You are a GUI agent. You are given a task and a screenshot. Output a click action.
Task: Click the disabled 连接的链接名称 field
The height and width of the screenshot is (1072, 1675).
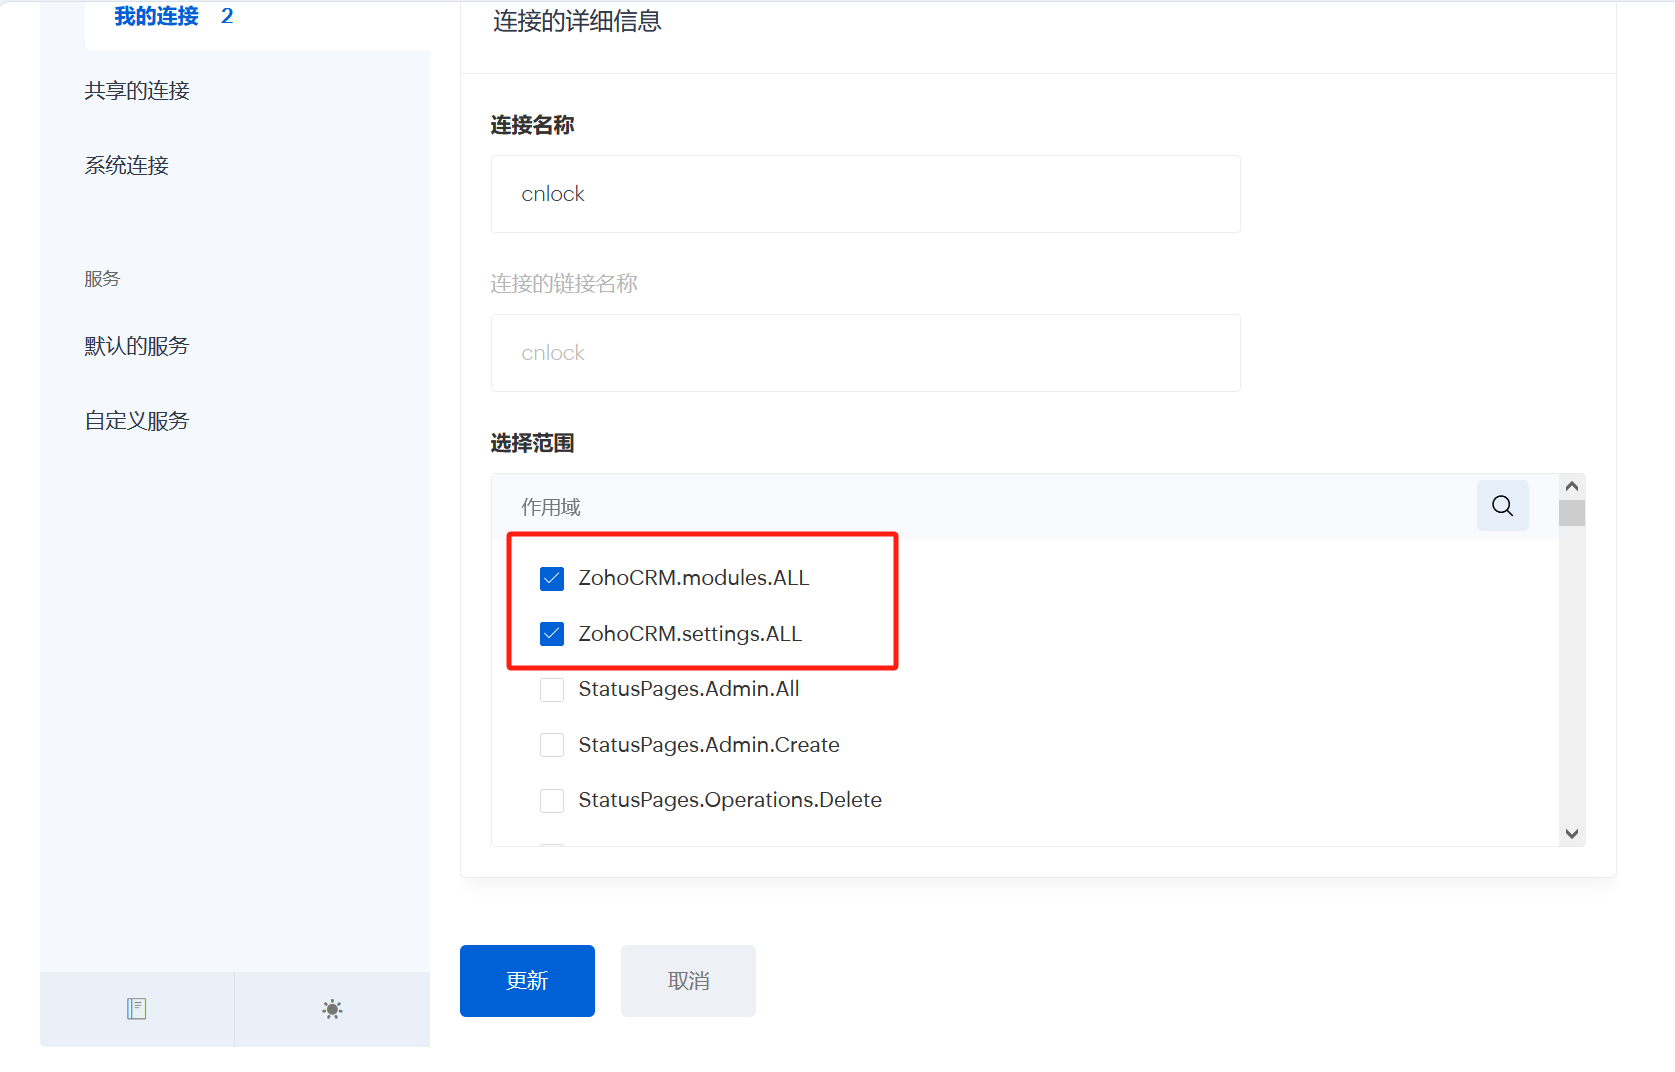[865, 353]
